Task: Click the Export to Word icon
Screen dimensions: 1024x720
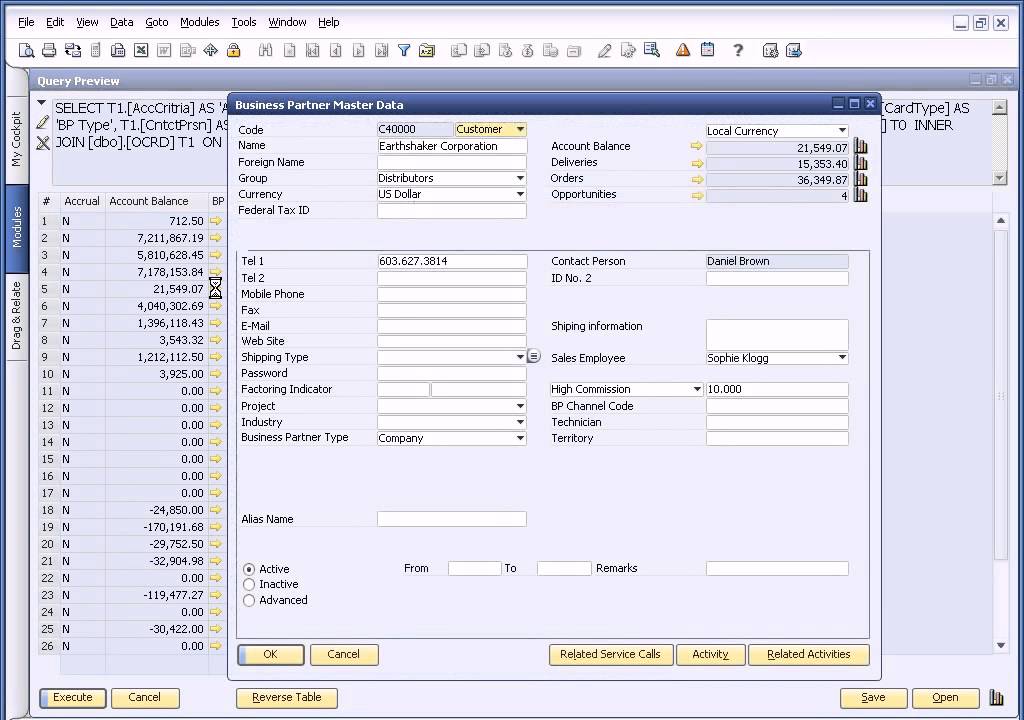Action: tap(164, 50)
